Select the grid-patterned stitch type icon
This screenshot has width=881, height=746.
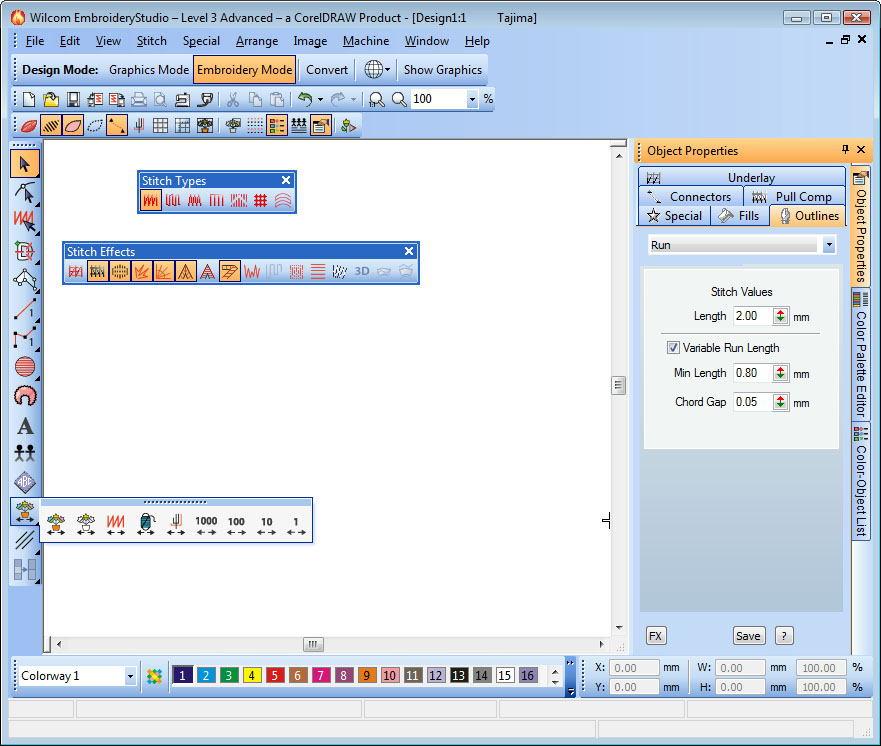(x=260, y=201)
